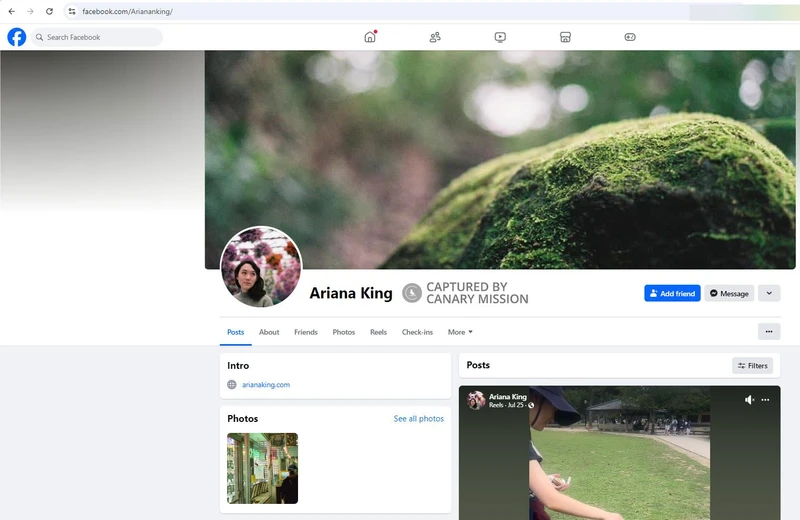The height and width of the screenshot is (520, 800).
Task: Switch to the About tab
Action: tap(269, 332)
